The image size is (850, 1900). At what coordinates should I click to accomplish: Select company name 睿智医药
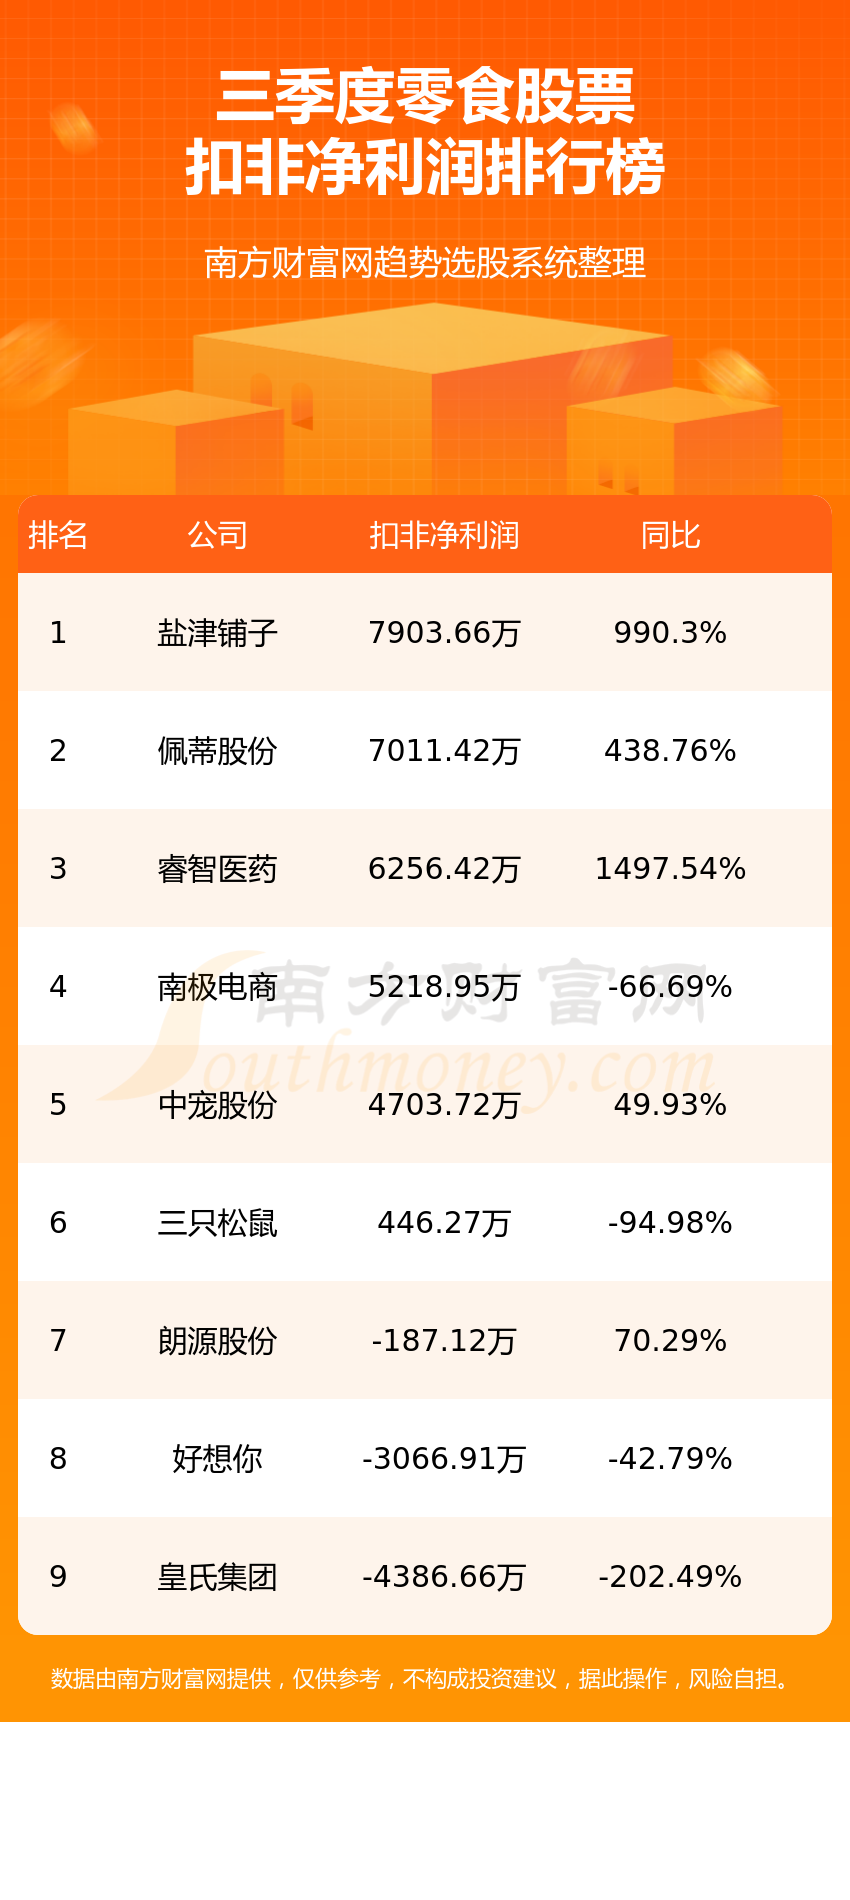217,869
